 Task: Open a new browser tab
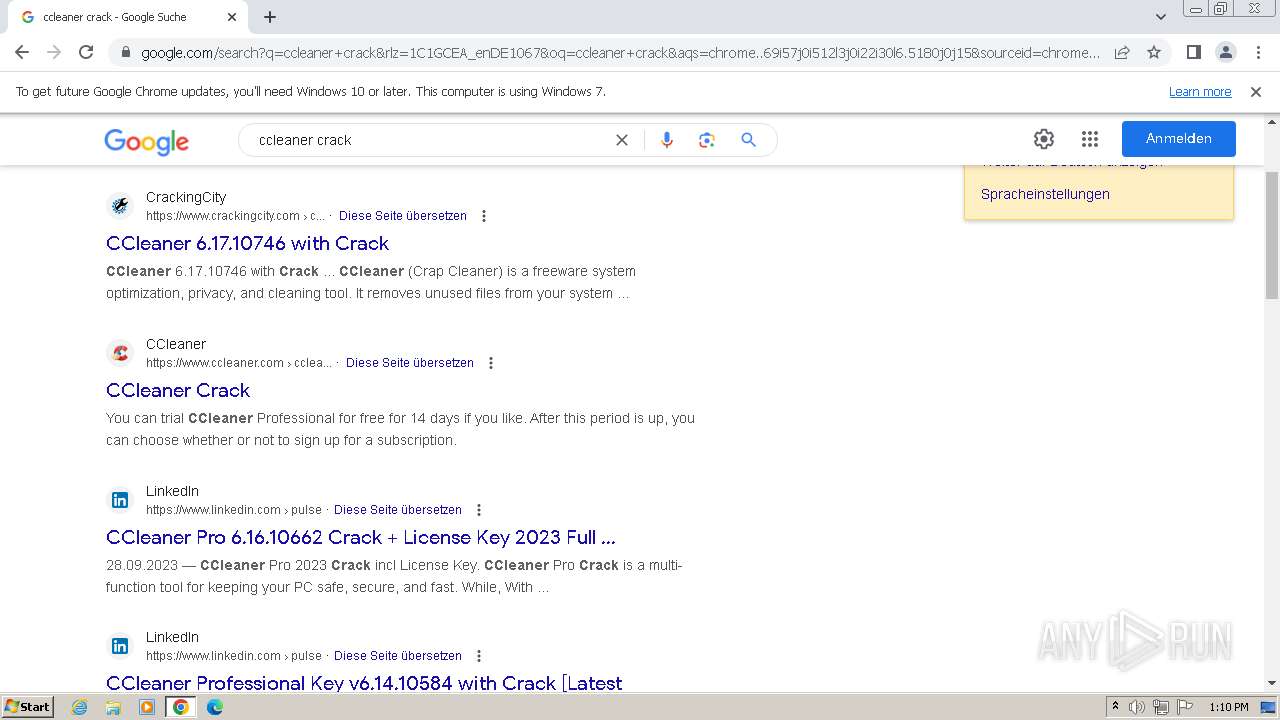click(270, 17)
